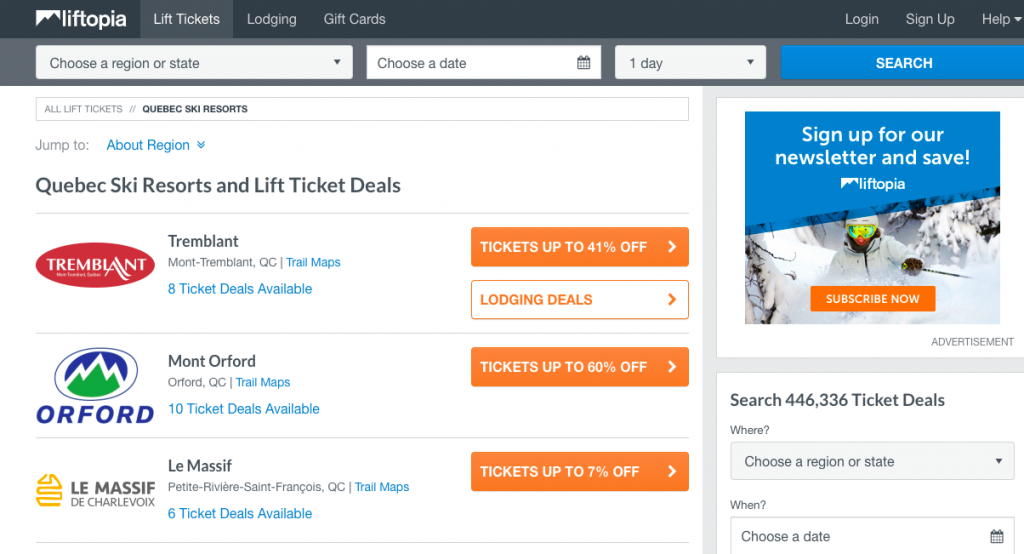This screenshot has height=554, width=1024.
Task: Click Tremblant Tickets Up To 41% Off
Action: click(x=579, y=247)
